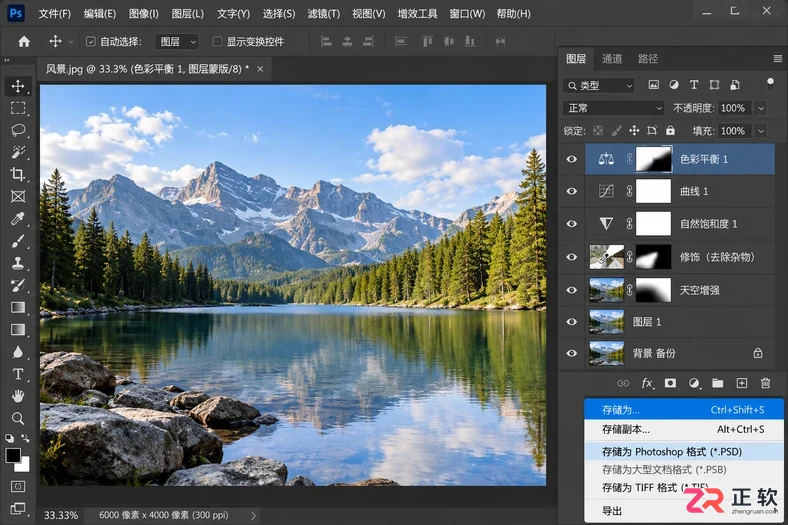788x525 pixels.
Task: Select the Lasso tool
Action: pyautogui.click(x=18, y=130)
